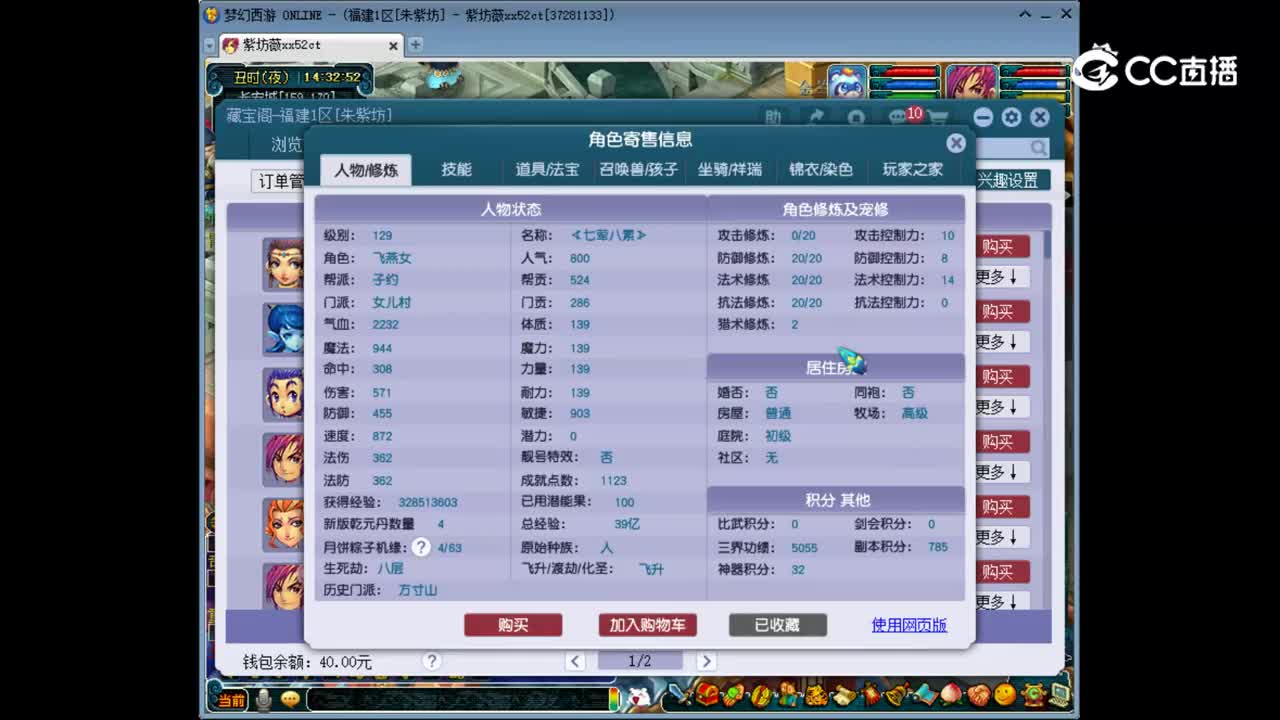Switch to the 坐骑/祥瑞 tab
This screenshot has height=720, width=1280.
730,170
